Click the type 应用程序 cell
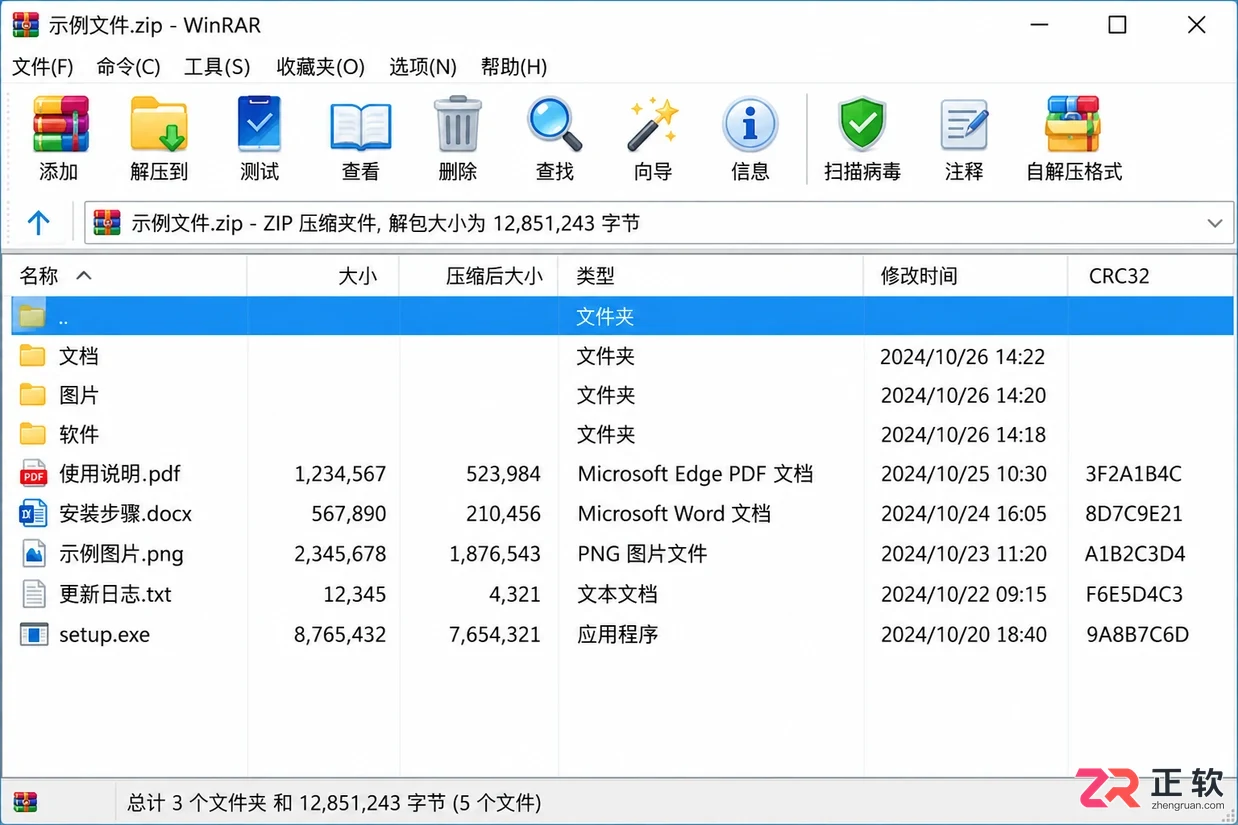The height and width of the screenshot is (825, 1238). coord(617,634)
